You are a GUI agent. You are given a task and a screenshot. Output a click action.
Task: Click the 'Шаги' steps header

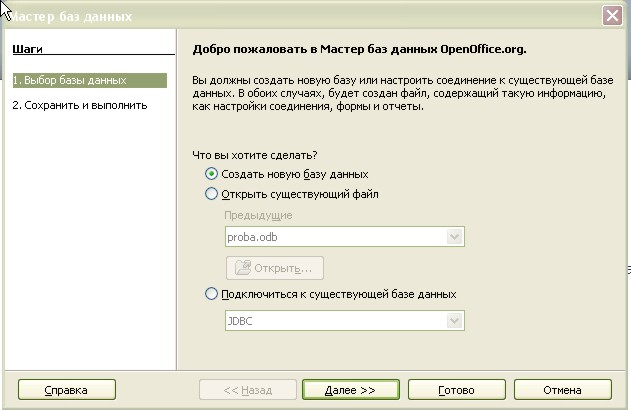pyautogui.click(x=27, y=49)
